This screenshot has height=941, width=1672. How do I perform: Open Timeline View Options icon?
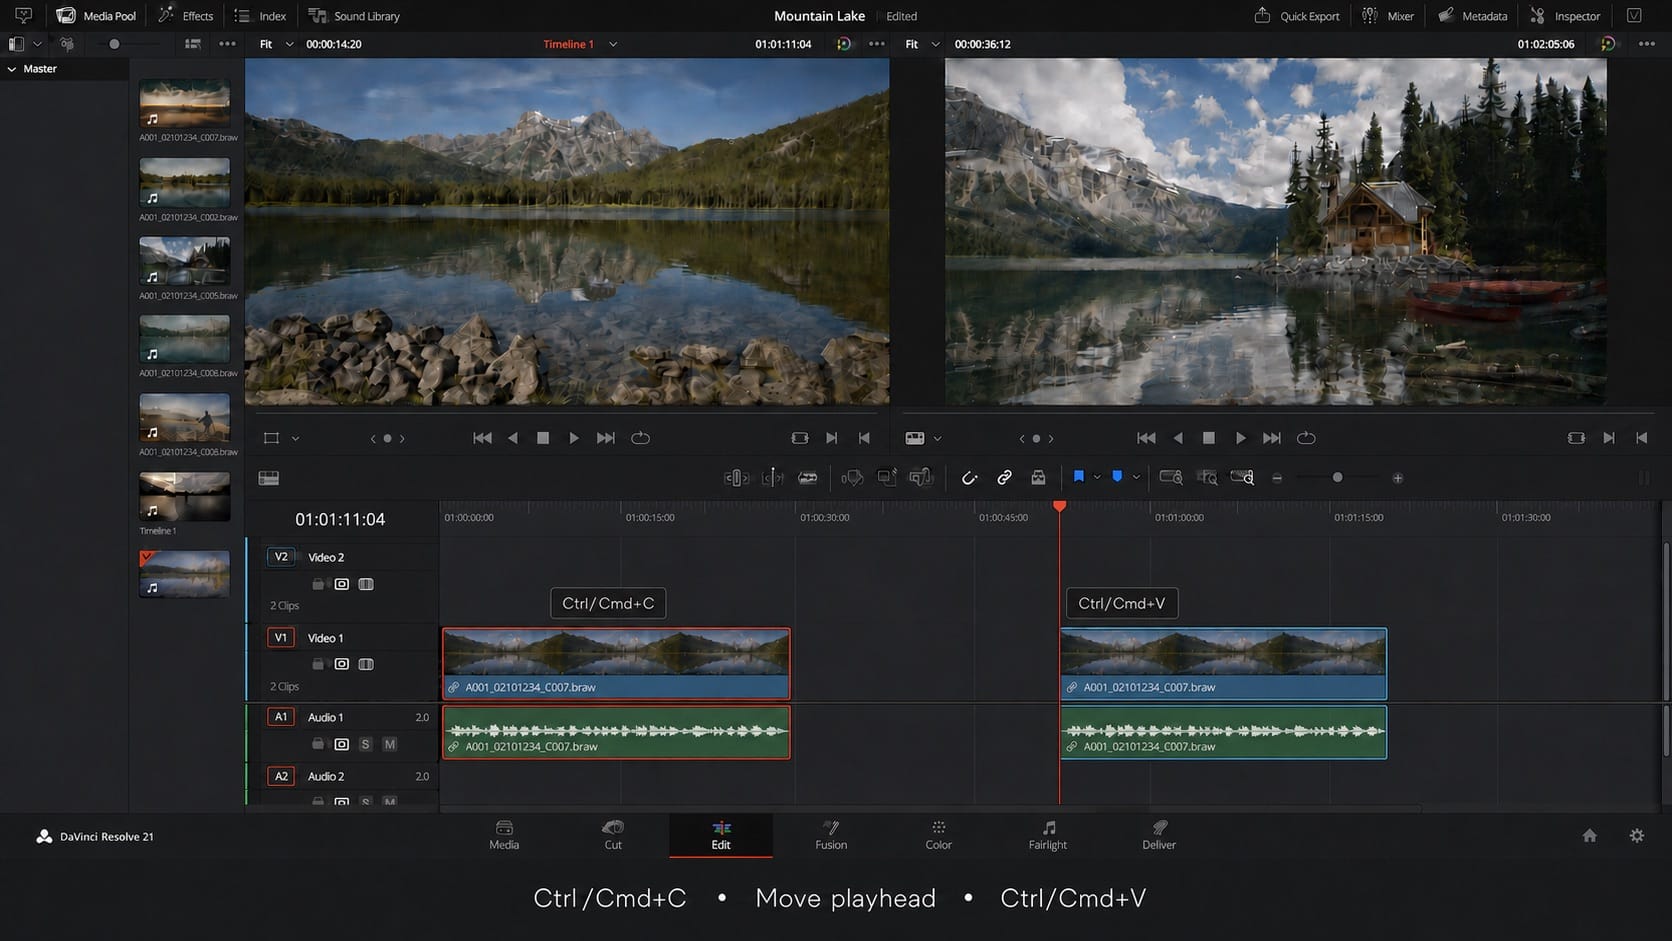point(269,478)
